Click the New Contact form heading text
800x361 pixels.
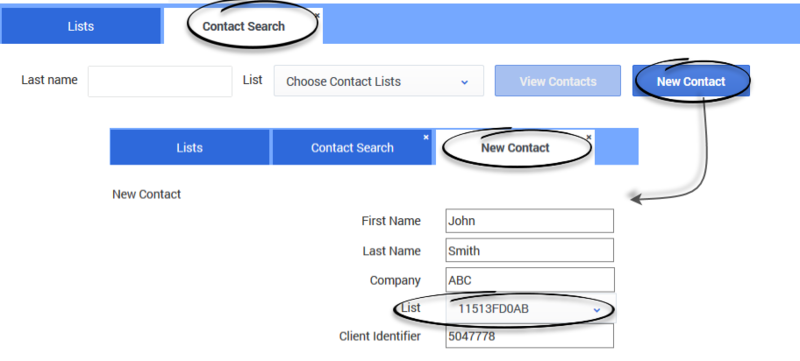pyautogui.click(x=146, y=194)
